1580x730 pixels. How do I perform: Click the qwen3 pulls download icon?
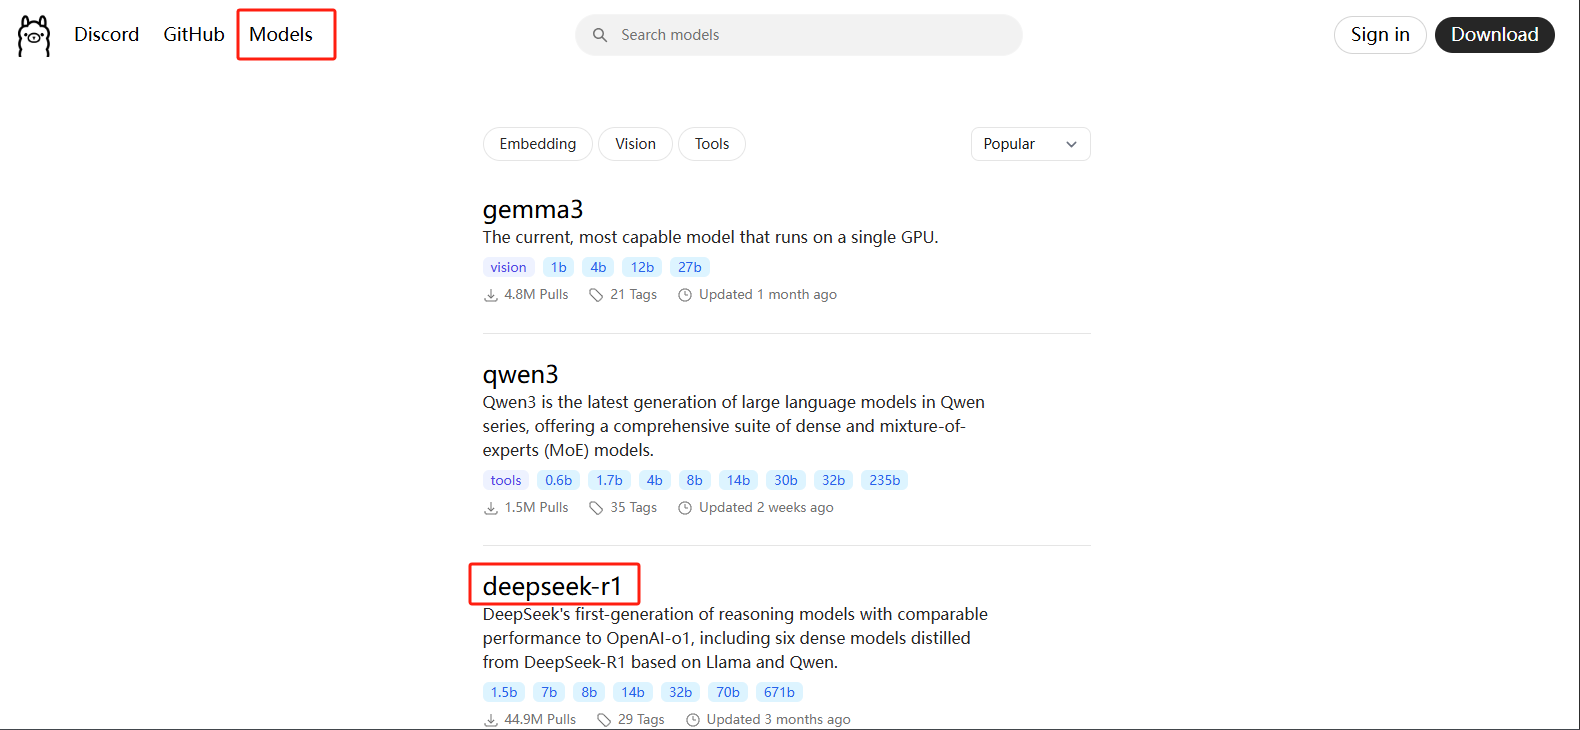click(491, 508)
